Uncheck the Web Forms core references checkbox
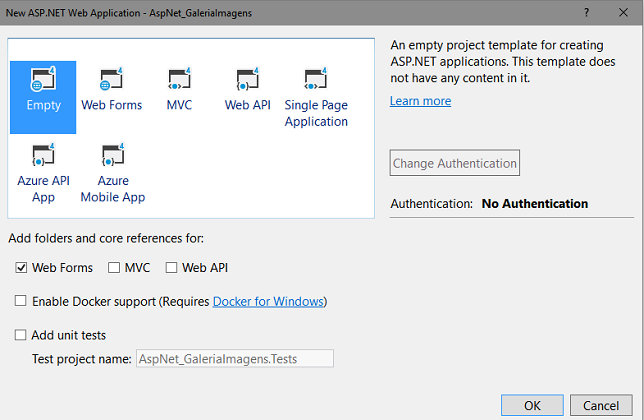 (x=21, y=268)
